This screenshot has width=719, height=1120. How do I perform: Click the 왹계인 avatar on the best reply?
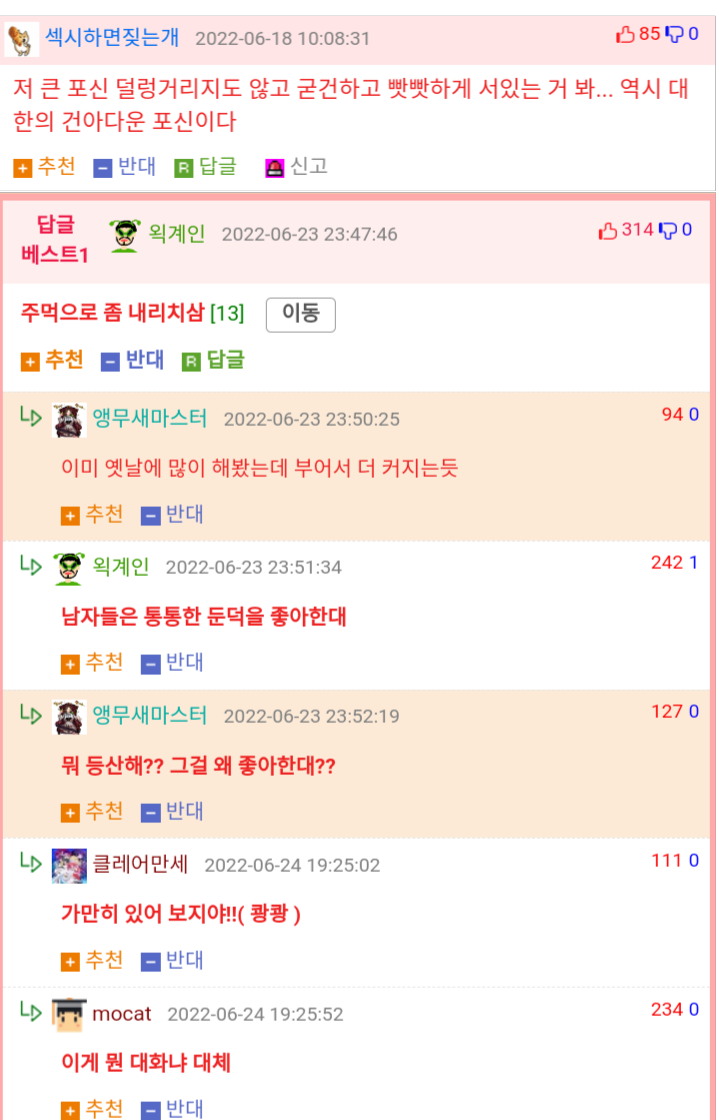125,236
